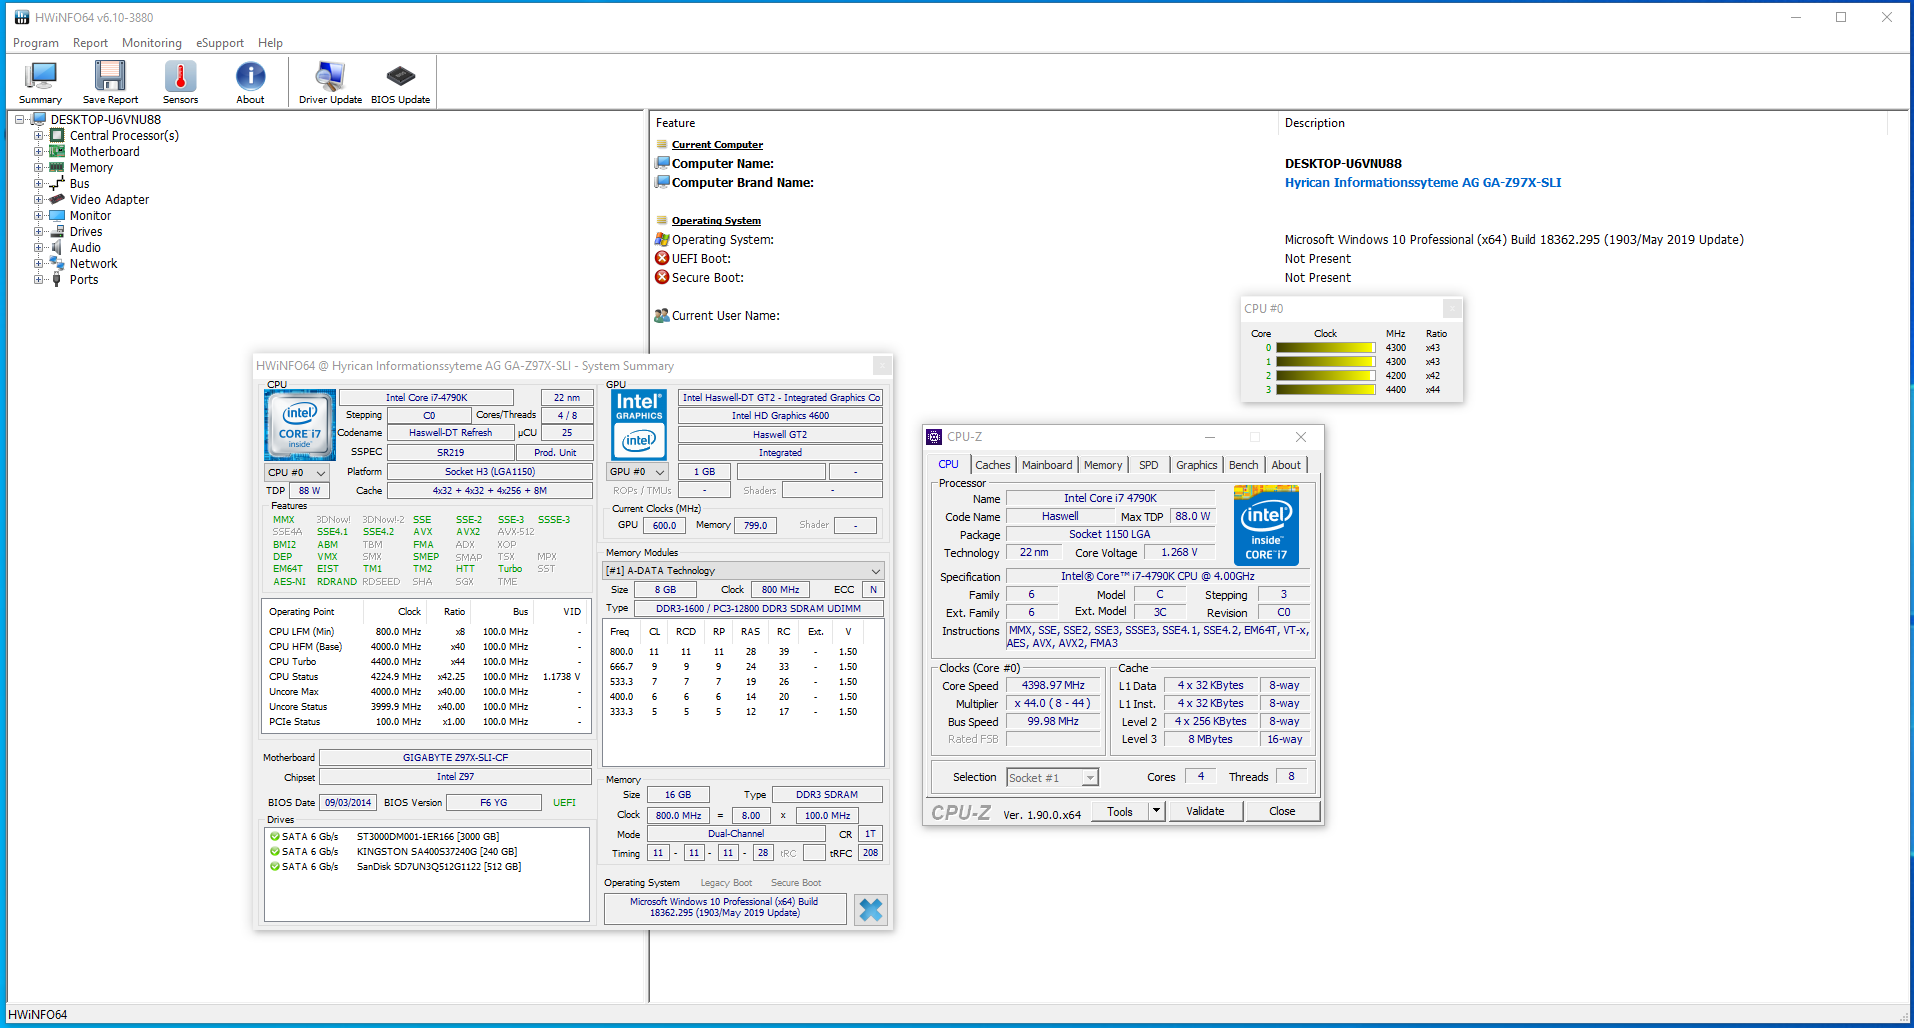This screenshot has width=1914, height=1028.
Task: Open the Socket #1 selection dropdown
Action: 1052,778
